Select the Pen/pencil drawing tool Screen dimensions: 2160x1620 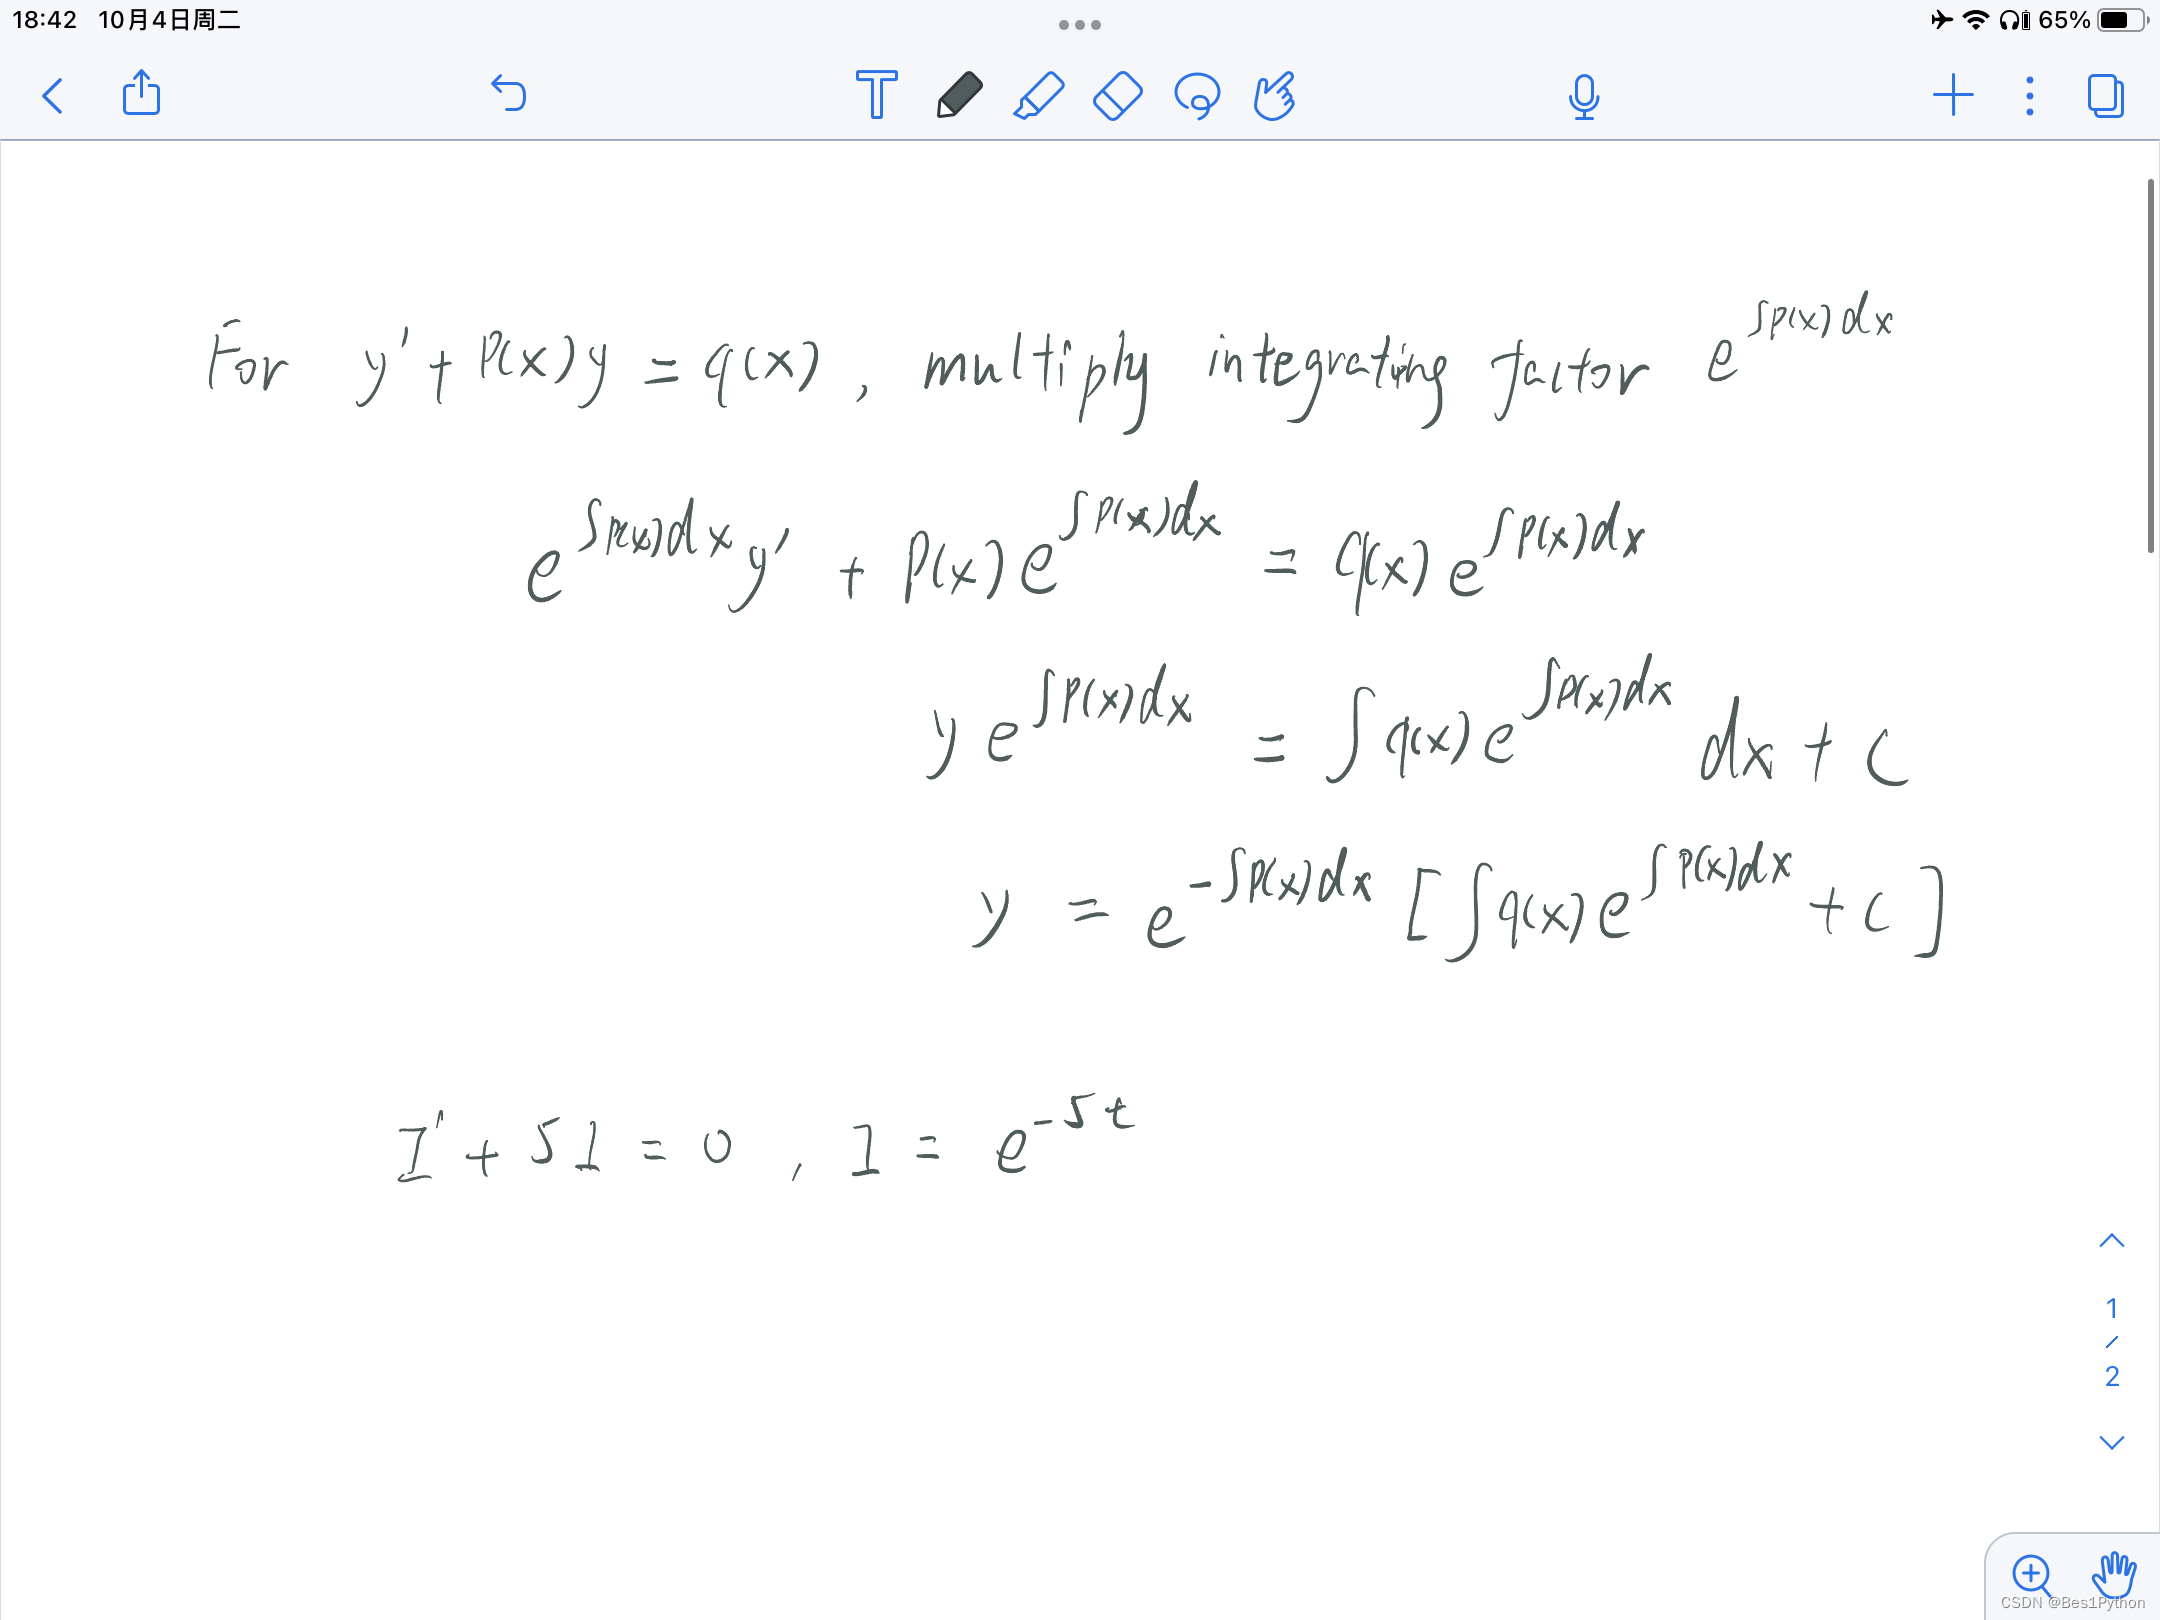point(956,94)
